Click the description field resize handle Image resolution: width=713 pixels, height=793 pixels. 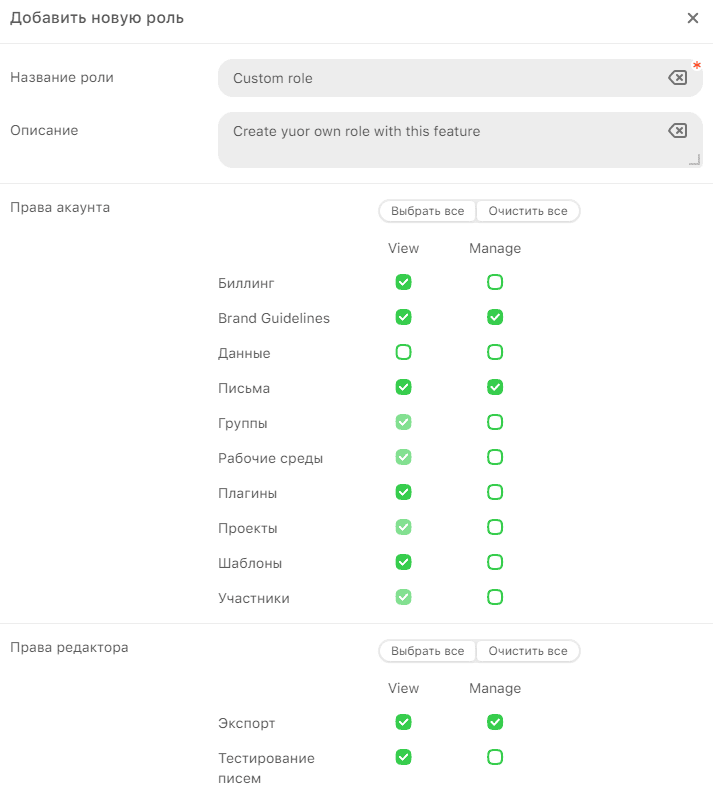(695, 160)
